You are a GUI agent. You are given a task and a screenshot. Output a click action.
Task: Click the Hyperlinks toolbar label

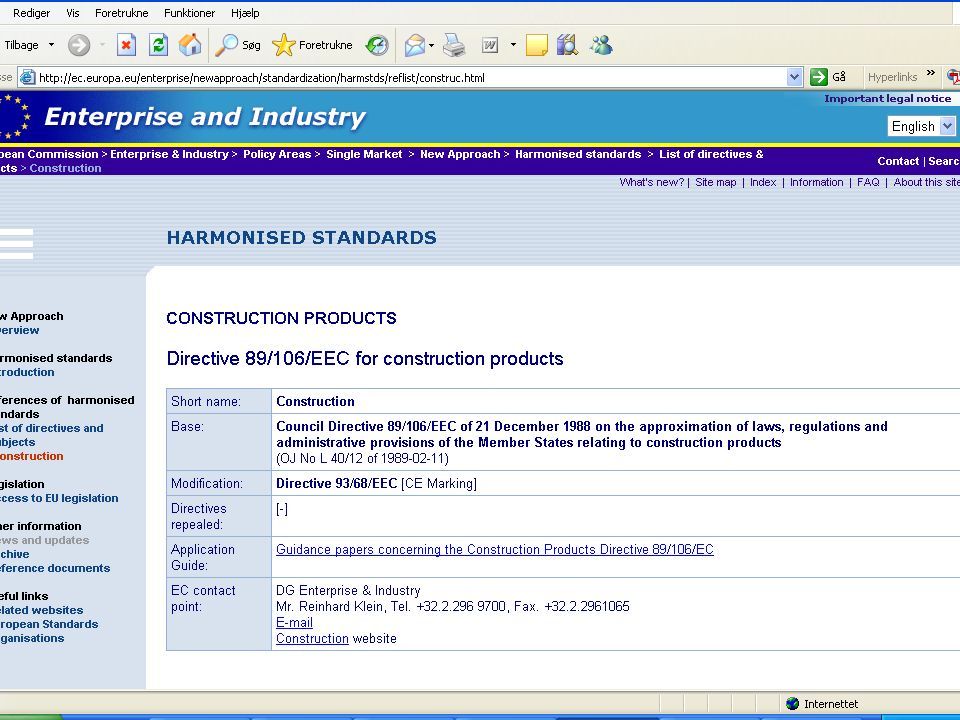click(x=892, y=77)
